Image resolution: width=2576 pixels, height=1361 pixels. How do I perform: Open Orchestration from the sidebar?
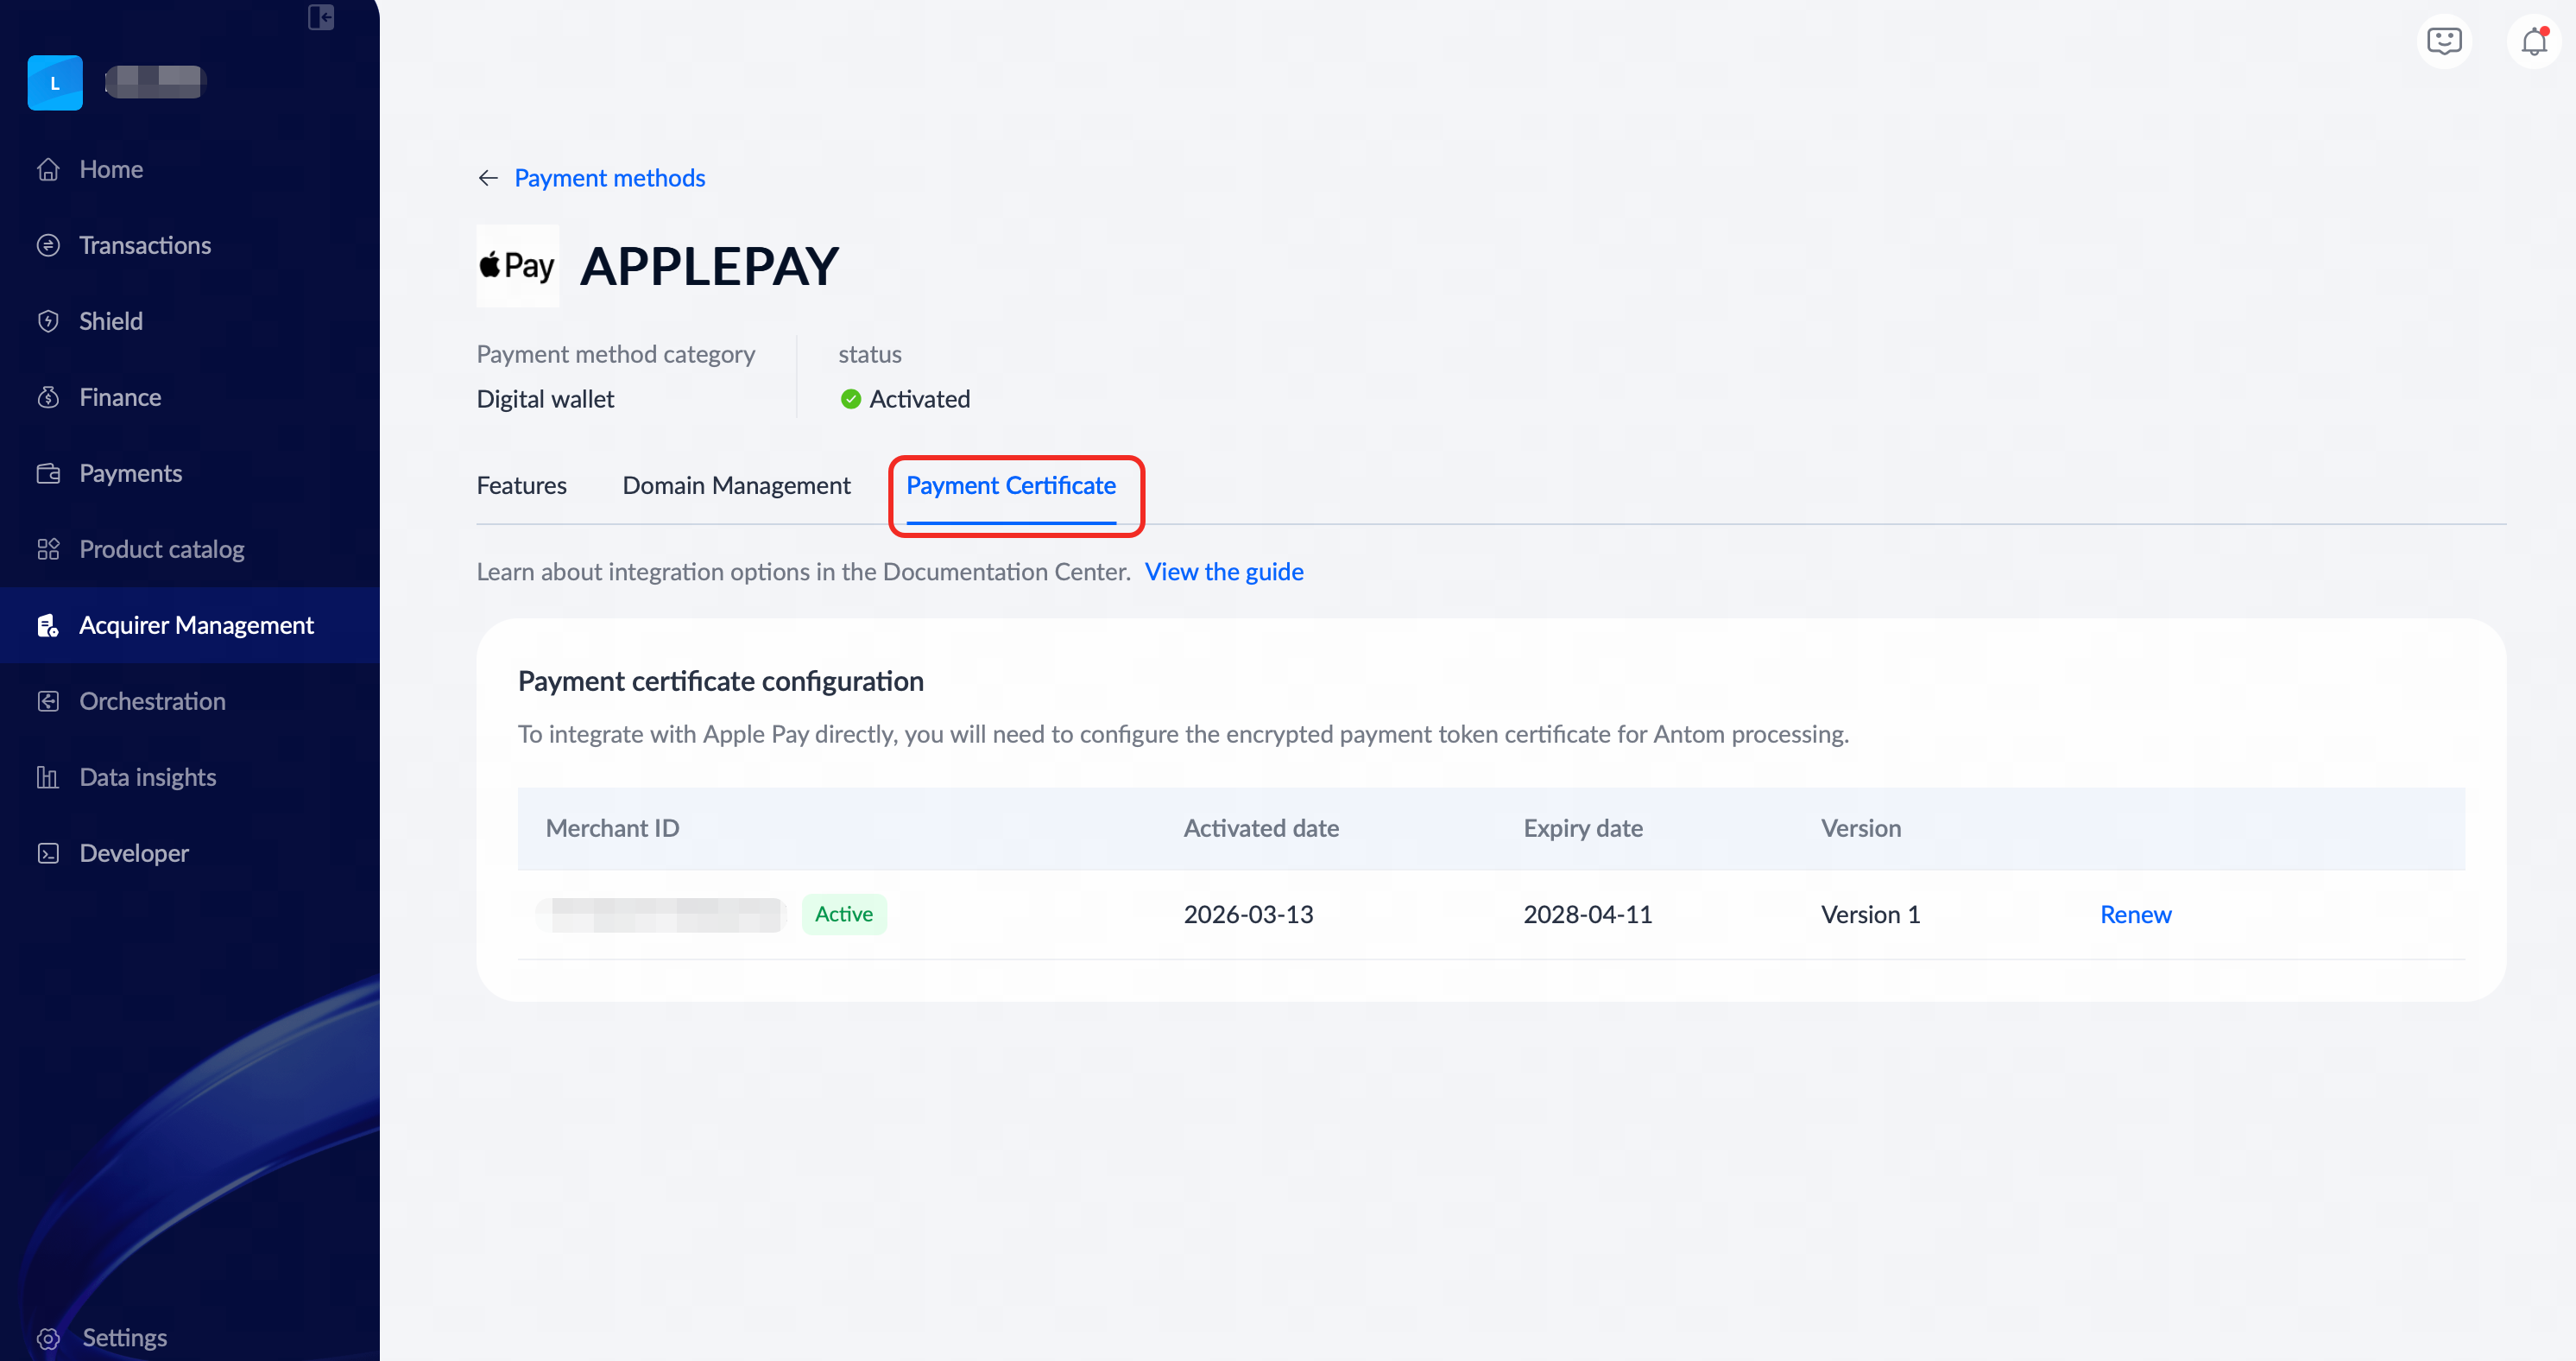[x=152, y=702]
